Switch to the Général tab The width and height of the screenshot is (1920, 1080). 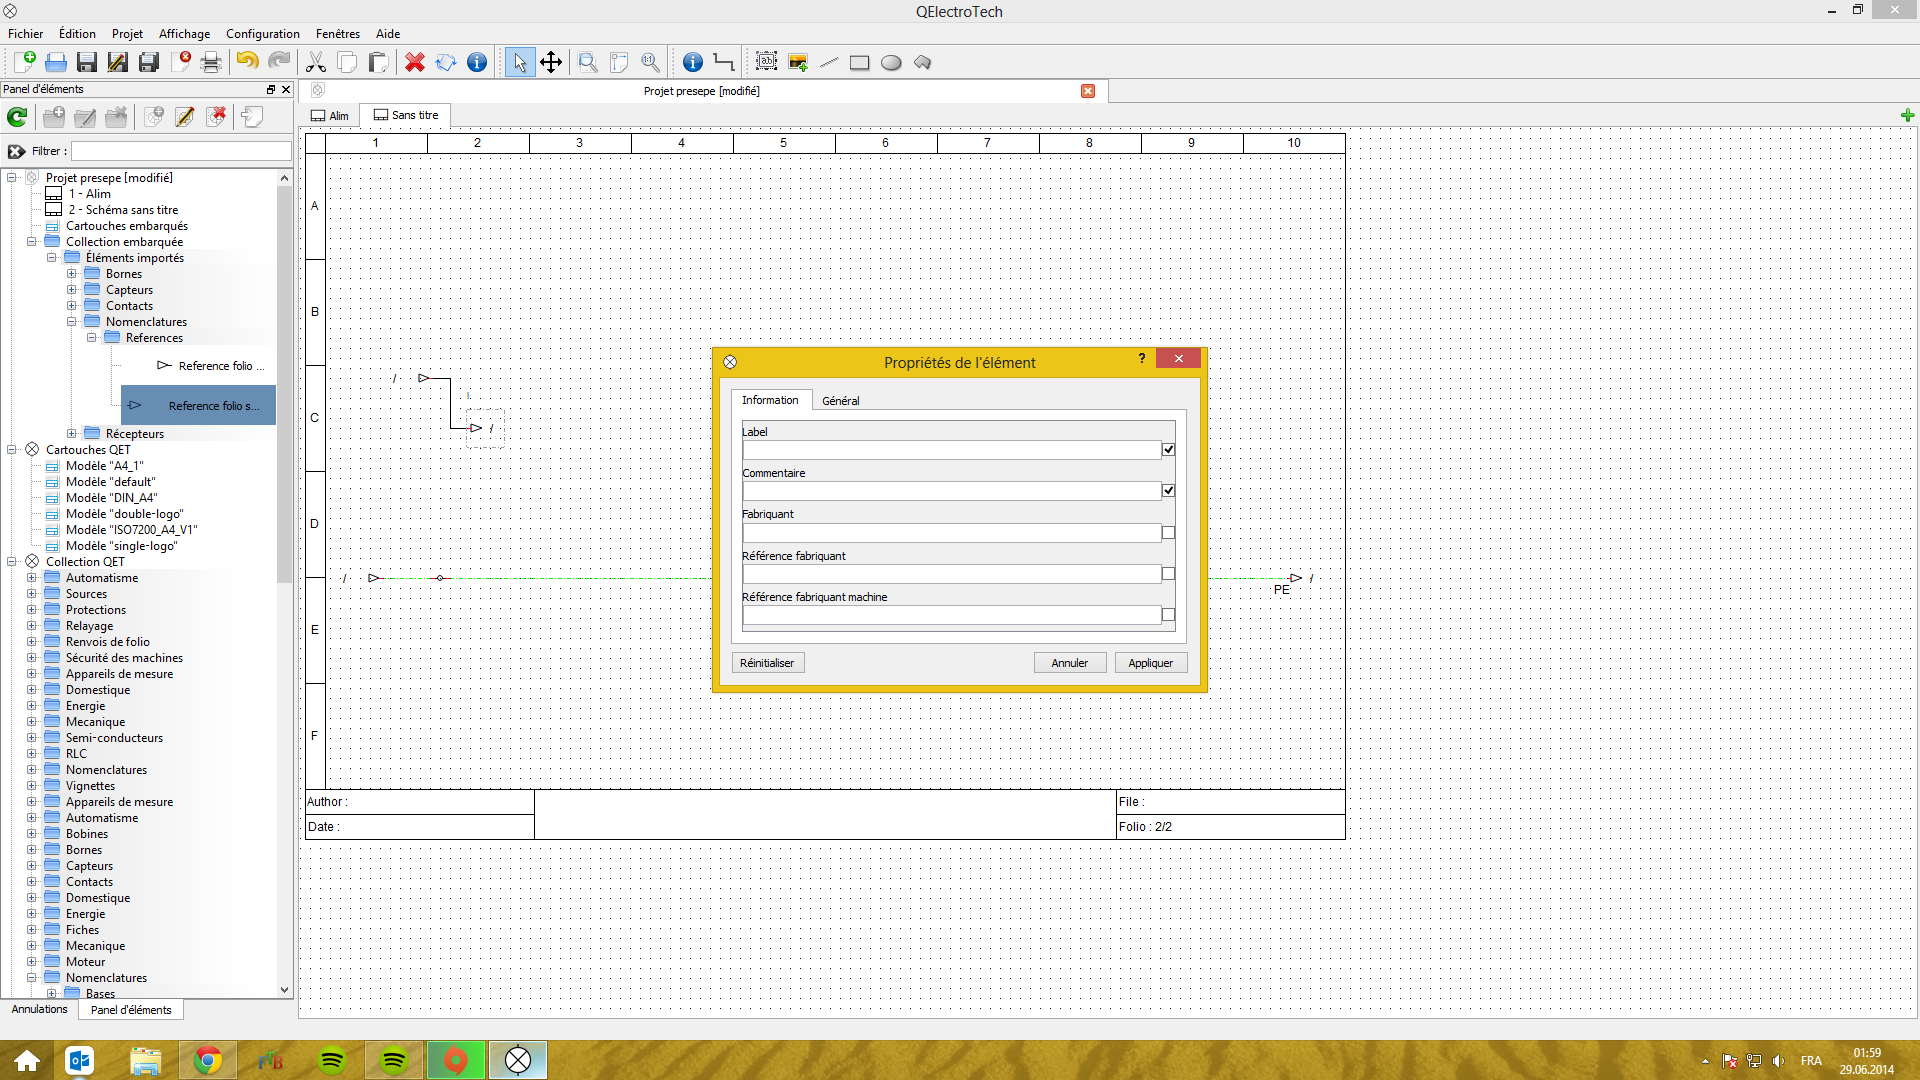[840, 401]
